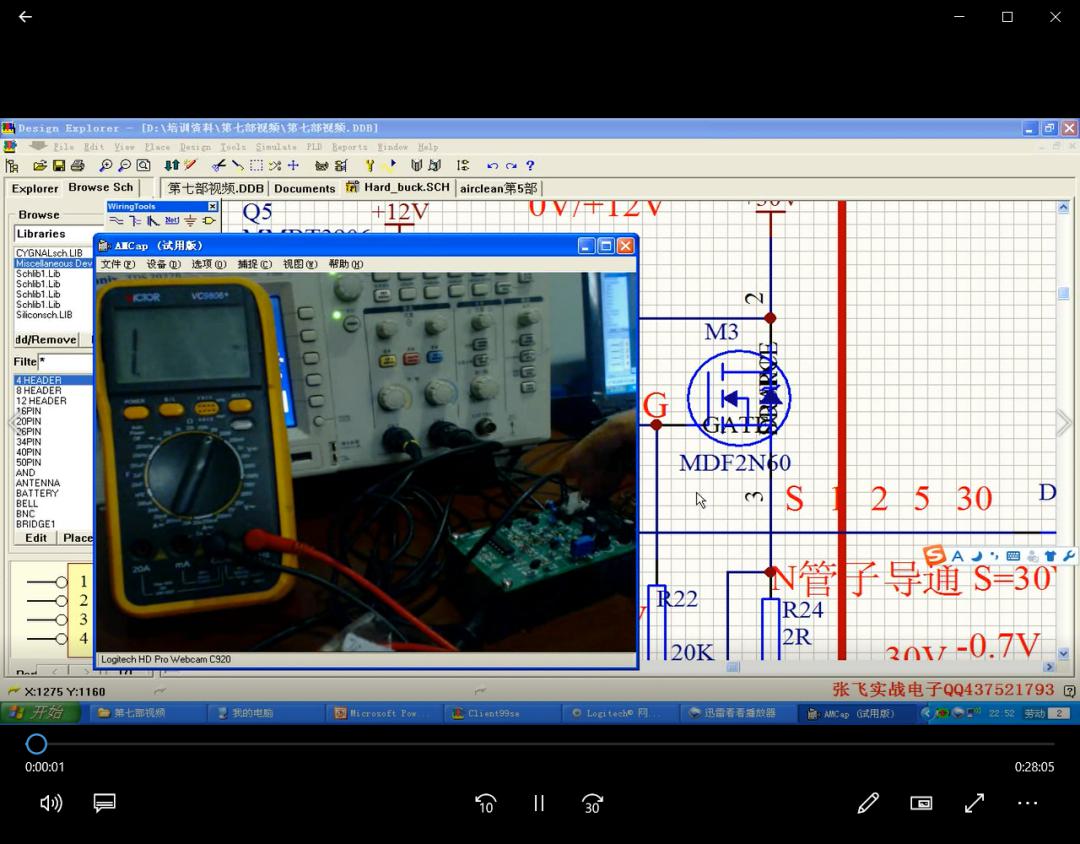This screenshot has width=1080, height=844.
Task: Go back with the player's back arrow
Action: tap(25, 17)
